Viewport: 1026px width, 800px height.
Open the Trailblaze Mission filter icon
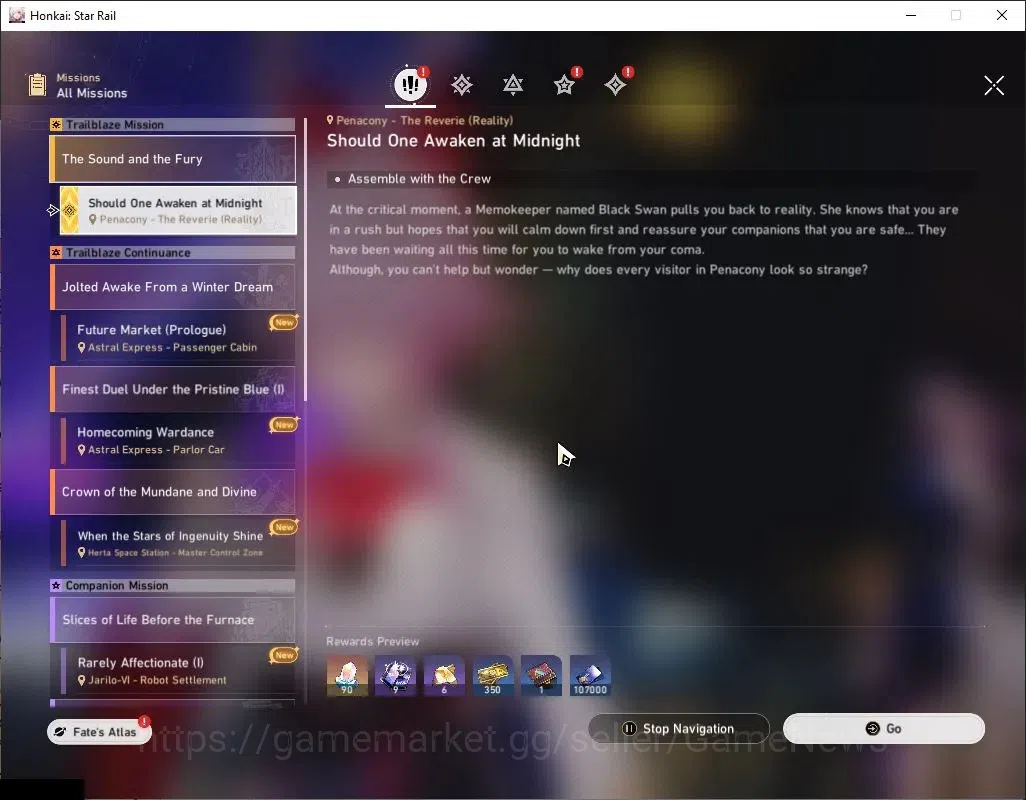(x=462, y=85)
